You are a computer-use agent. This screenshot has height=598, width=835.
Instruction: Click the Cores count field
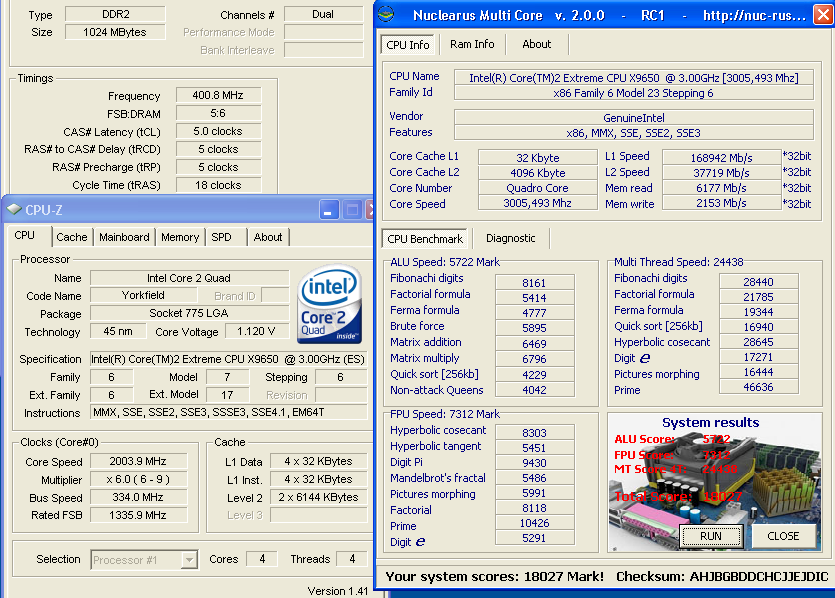point(262,559)
